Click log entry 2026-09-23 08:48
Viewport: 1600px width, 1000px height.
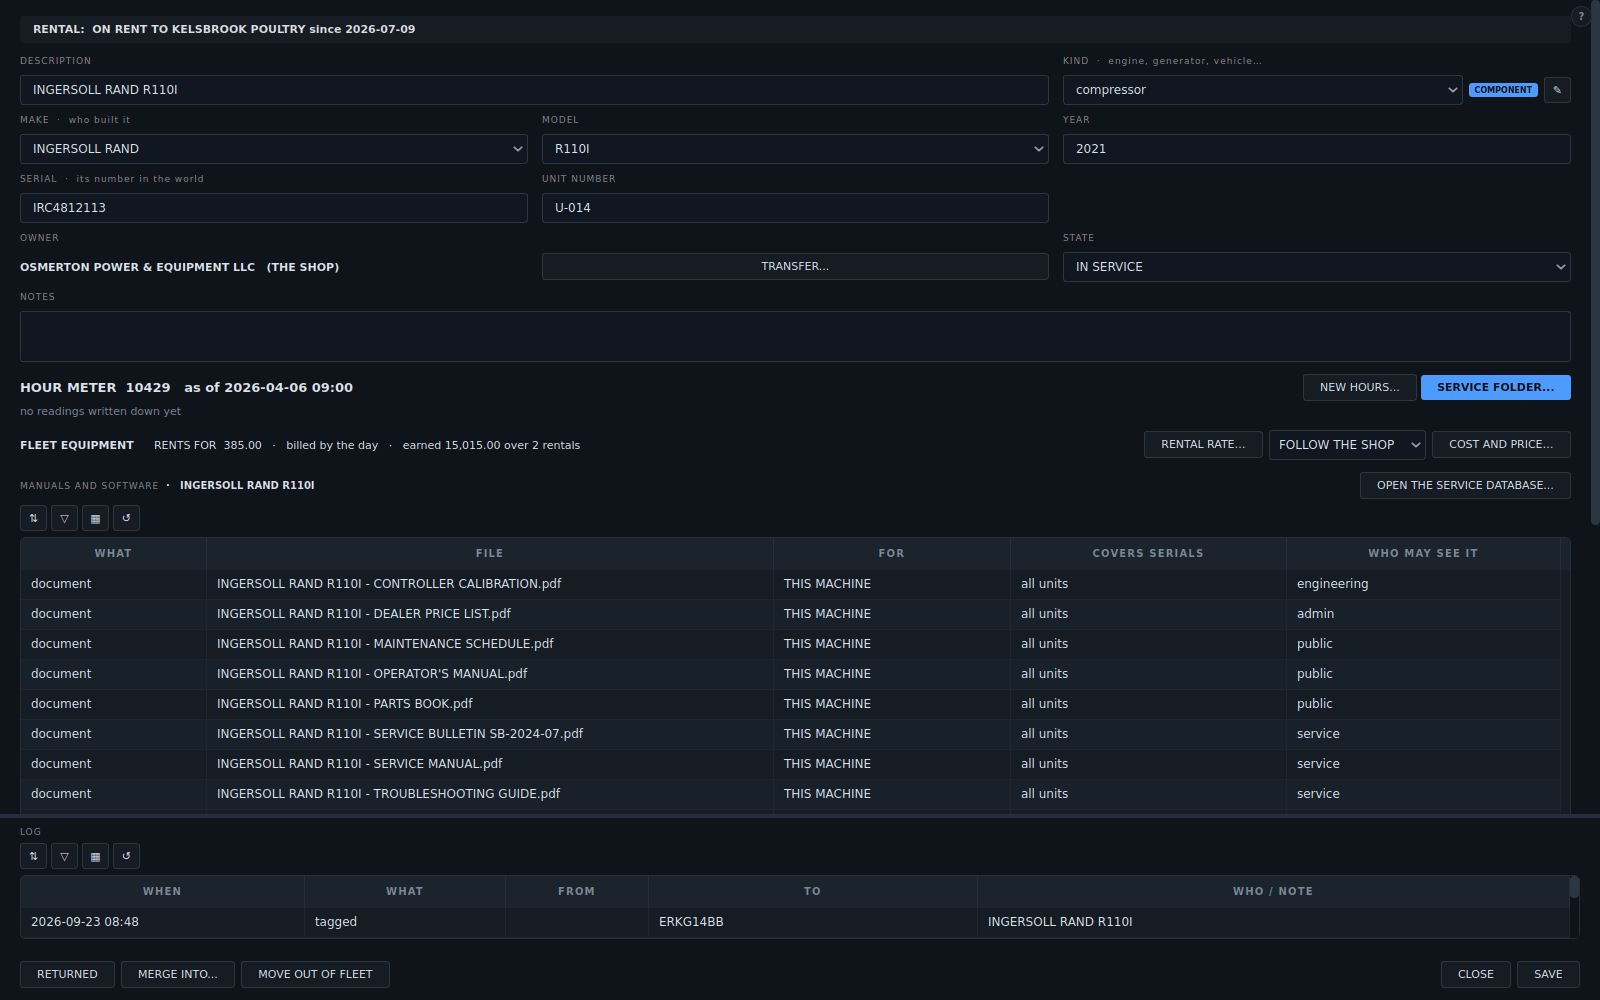(x=794, y=922)
